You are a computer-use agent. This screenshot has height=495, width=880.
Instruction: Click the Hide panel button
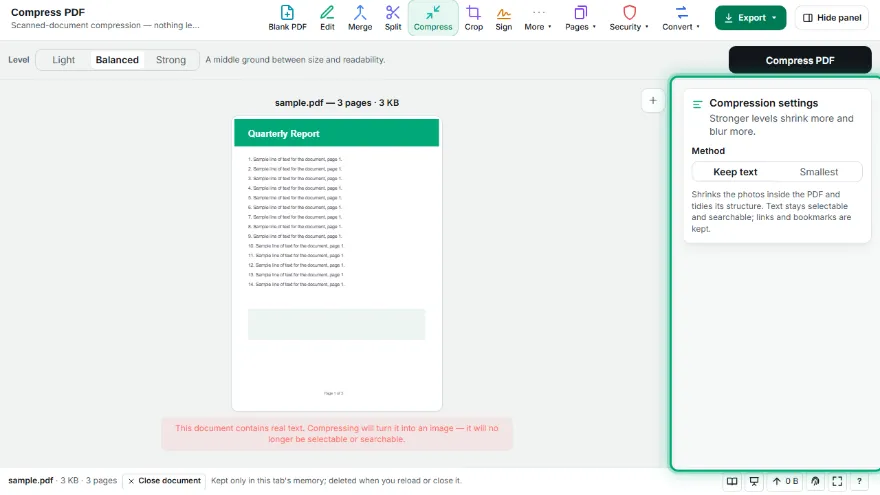point(832,18)
